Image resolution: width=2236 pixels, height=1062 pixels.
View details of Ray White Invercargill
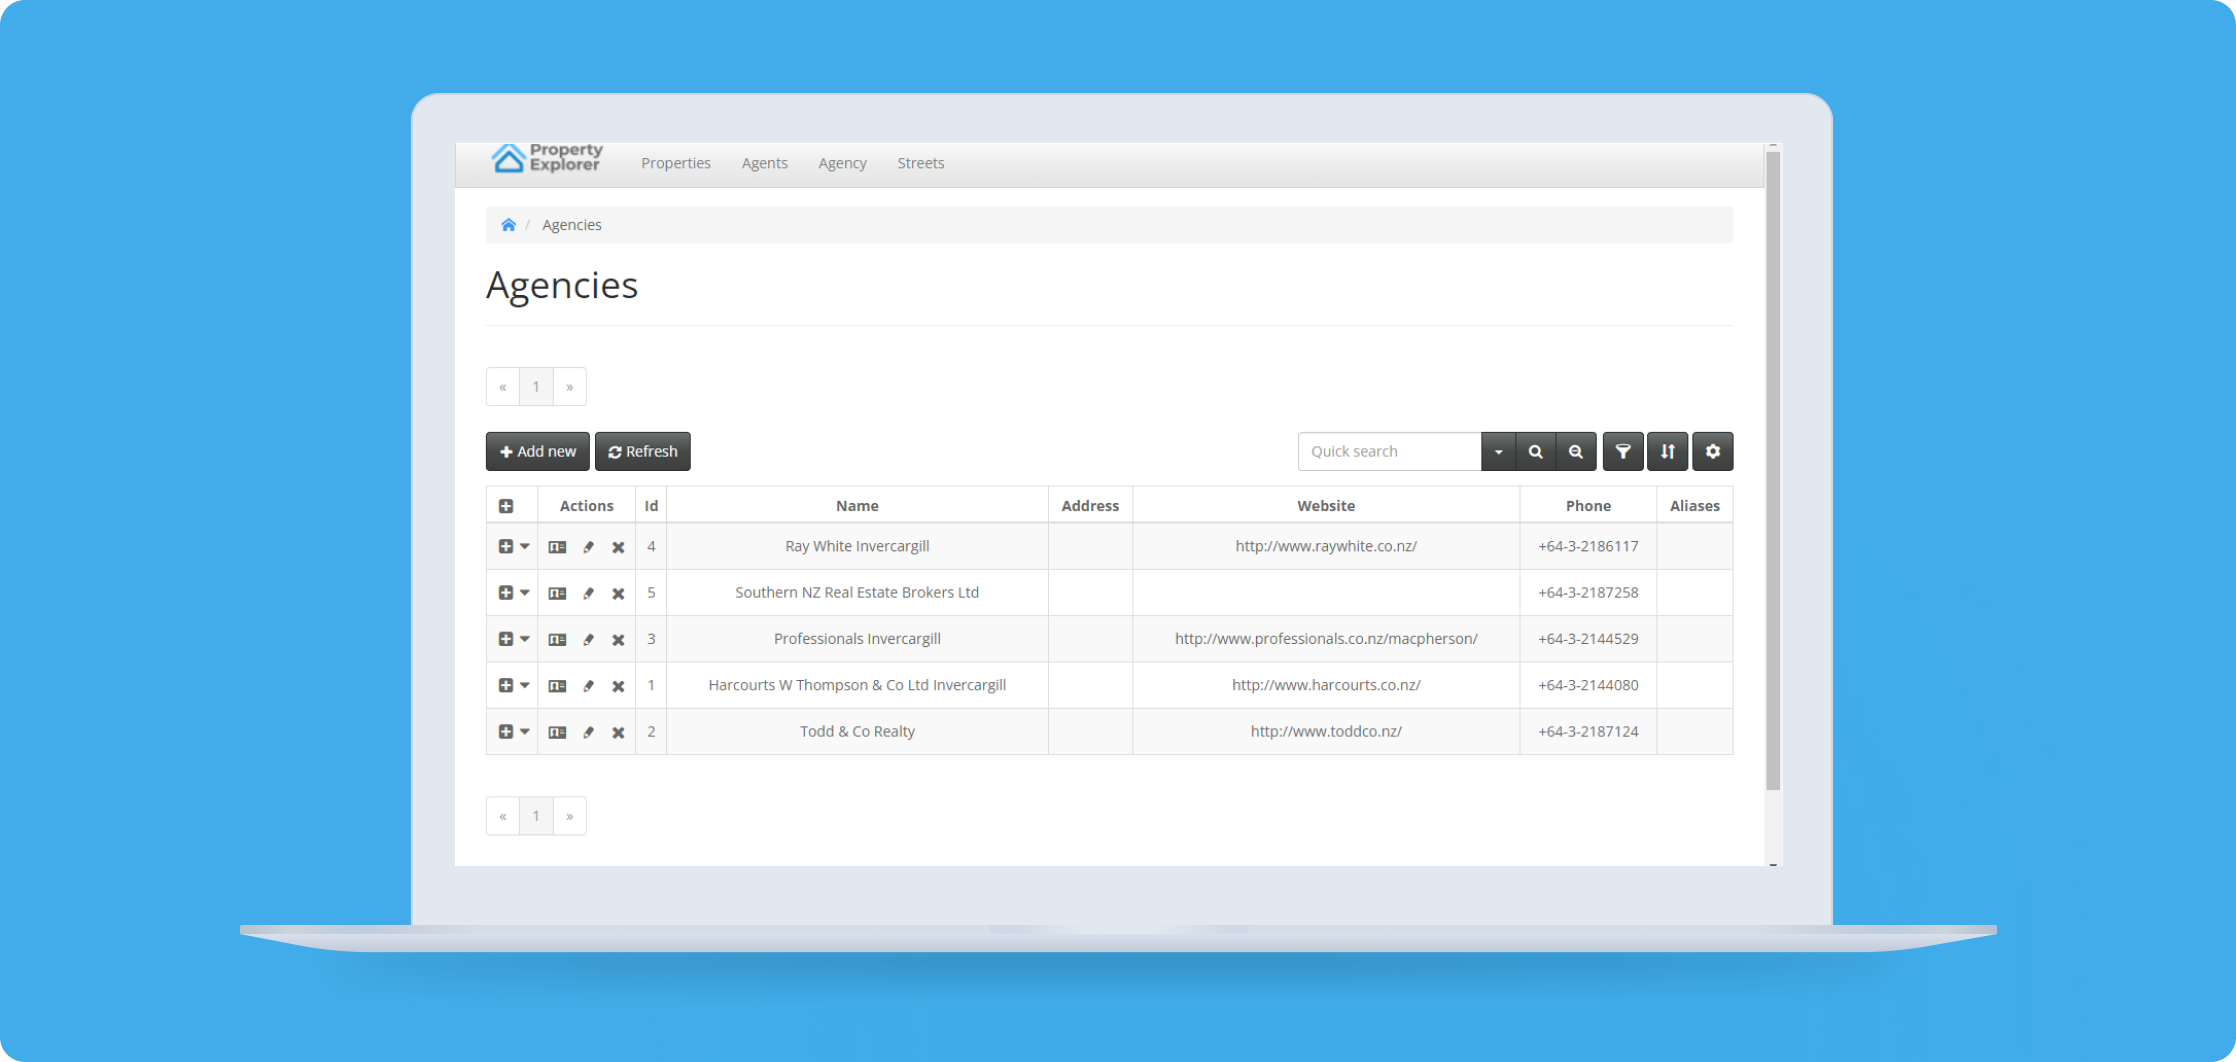[557, 547]
